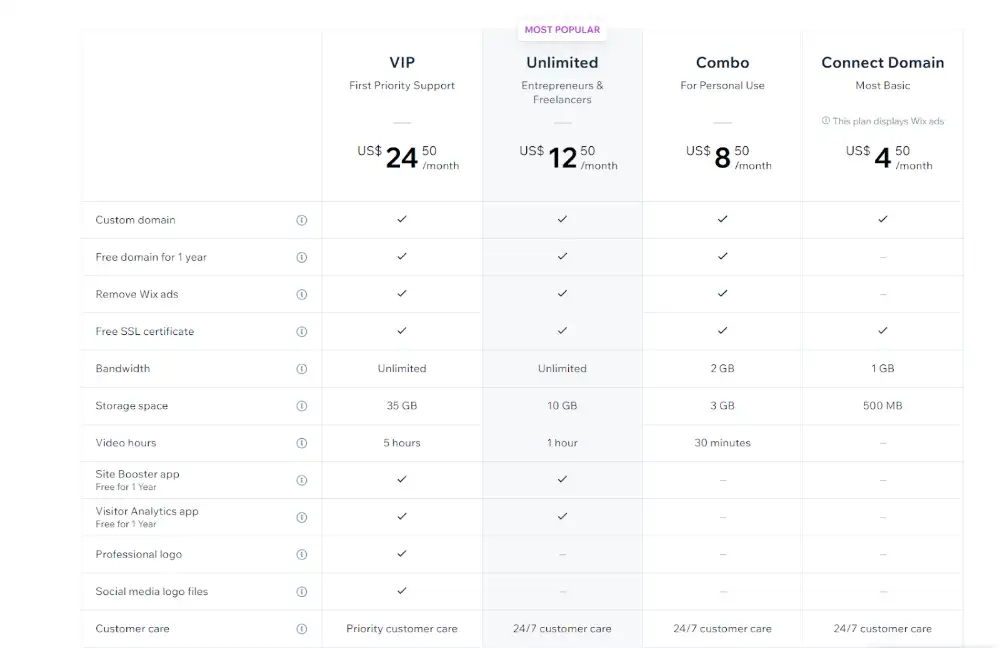Select the Unlimited plan heading
The width and height of the screenshot is (1000, 648).
[x=562, y=63]
